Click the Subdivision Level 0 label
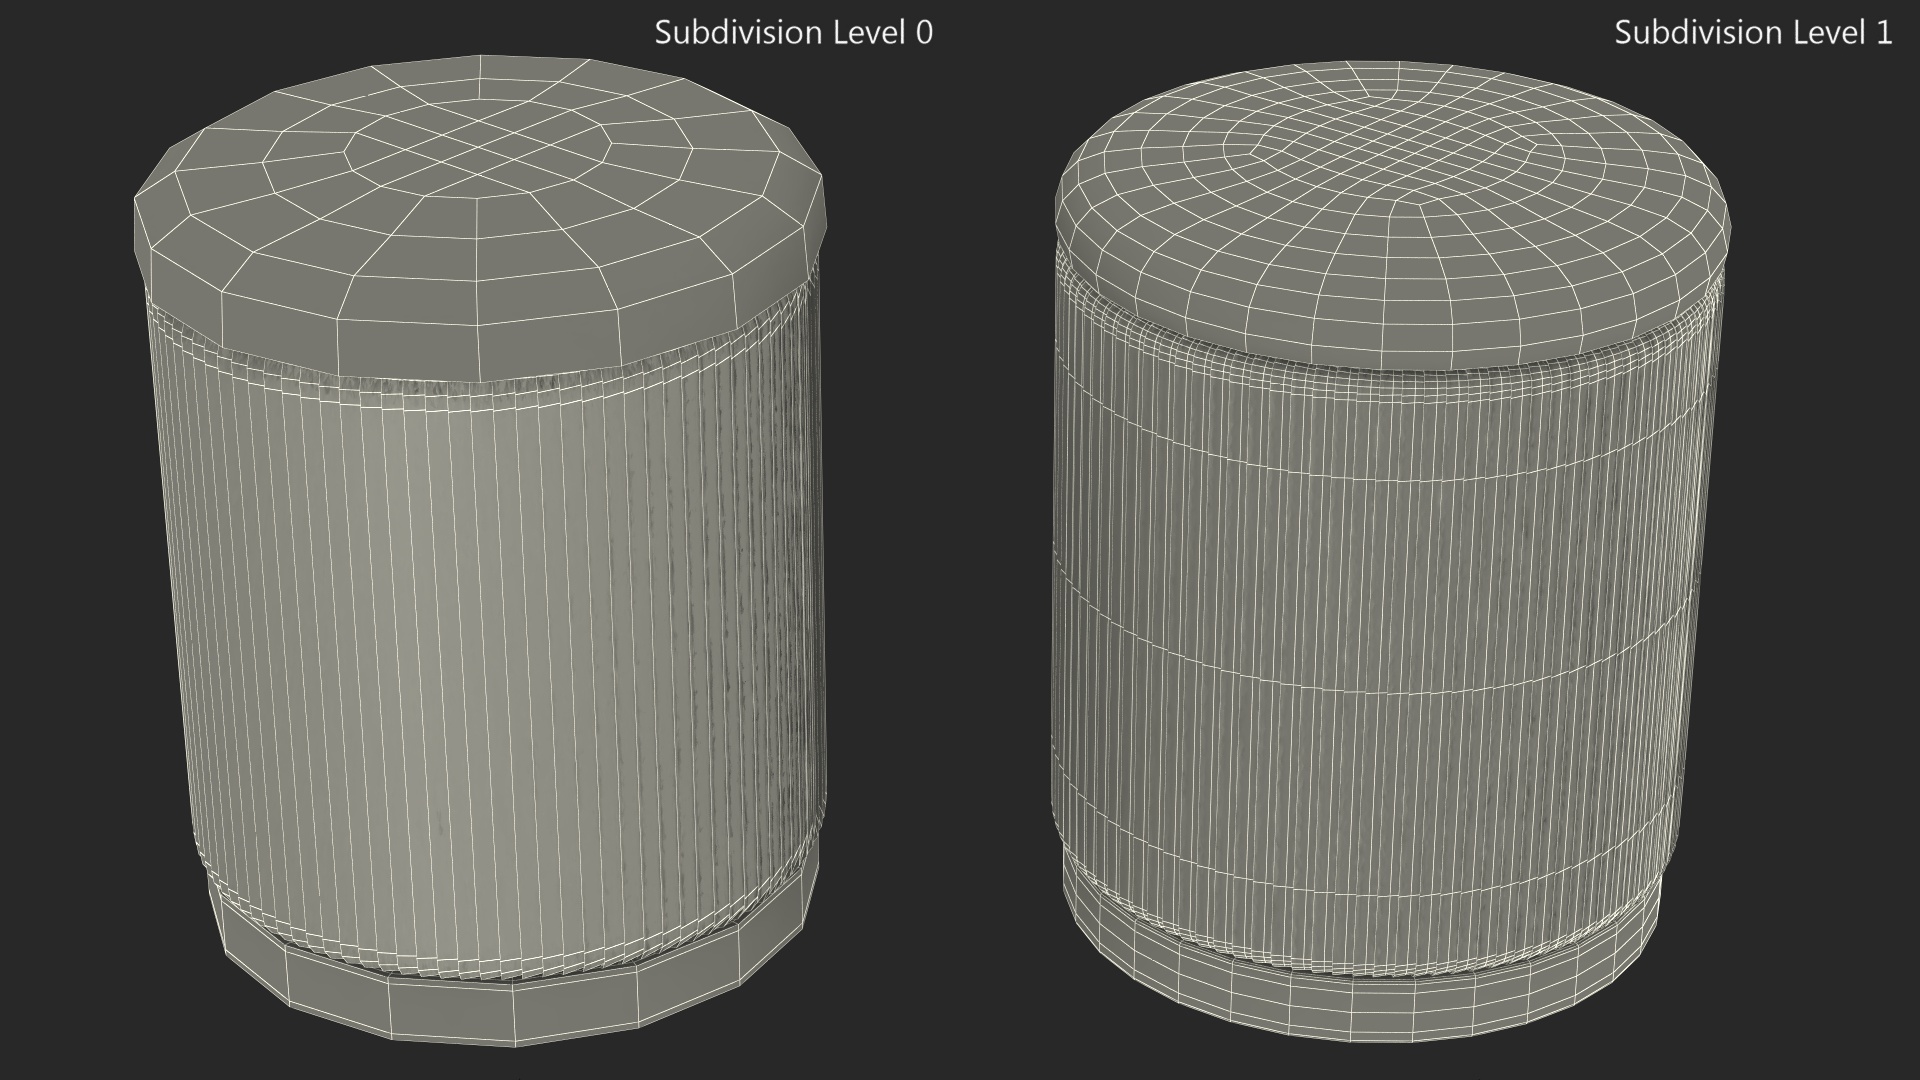The width and height of the screenshot is (1920, 1080). [x=793, y=33]
